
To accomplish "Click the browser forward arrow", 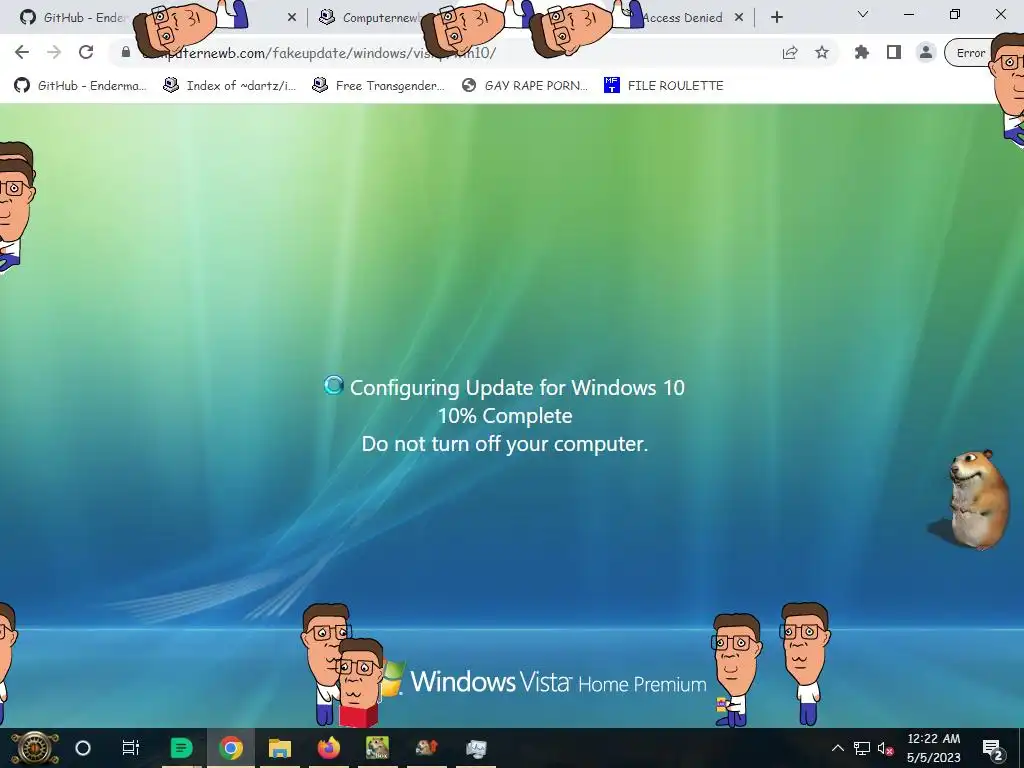I will click(54, 52).
